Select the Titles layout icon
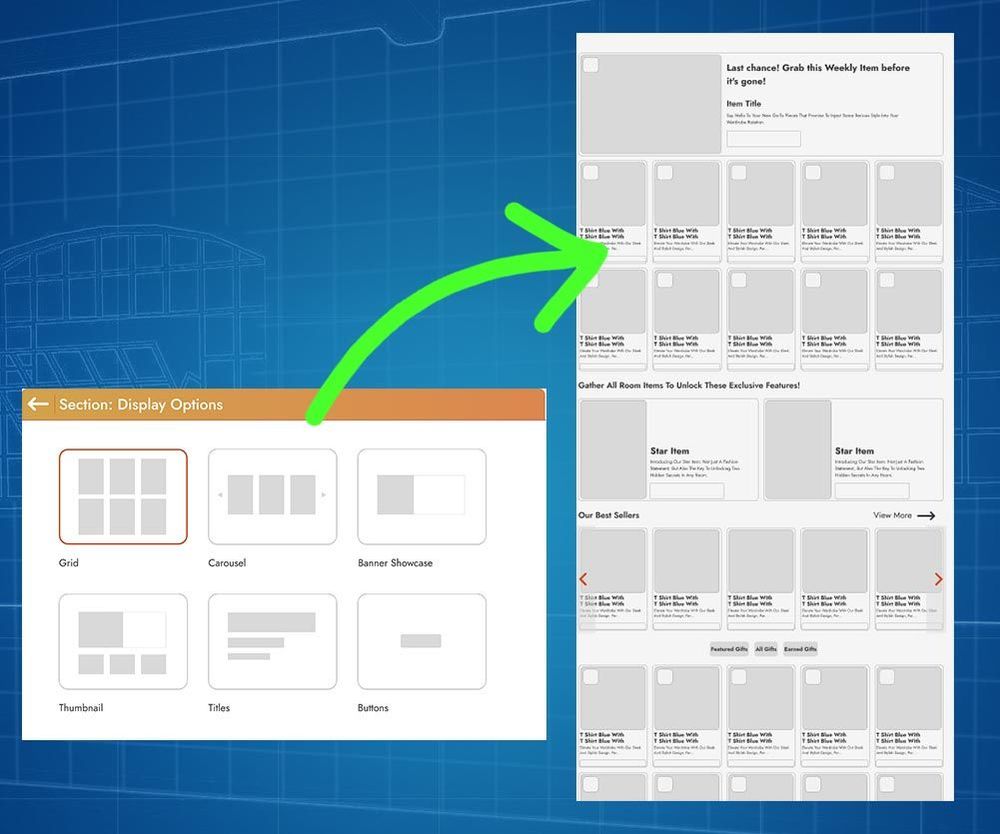This screenshot has height=834, width=1000. point(272,641)
